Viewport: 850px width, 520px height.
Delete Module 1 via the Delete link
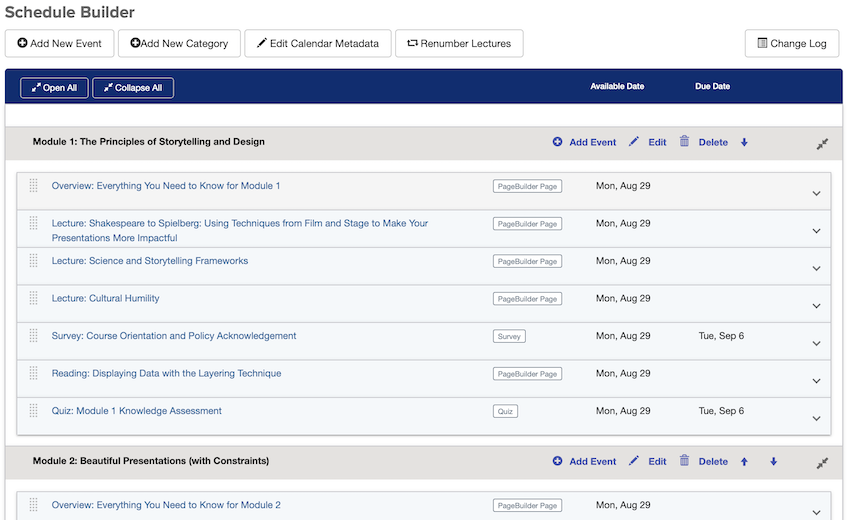pyautogui.click(x=713, y=142)
